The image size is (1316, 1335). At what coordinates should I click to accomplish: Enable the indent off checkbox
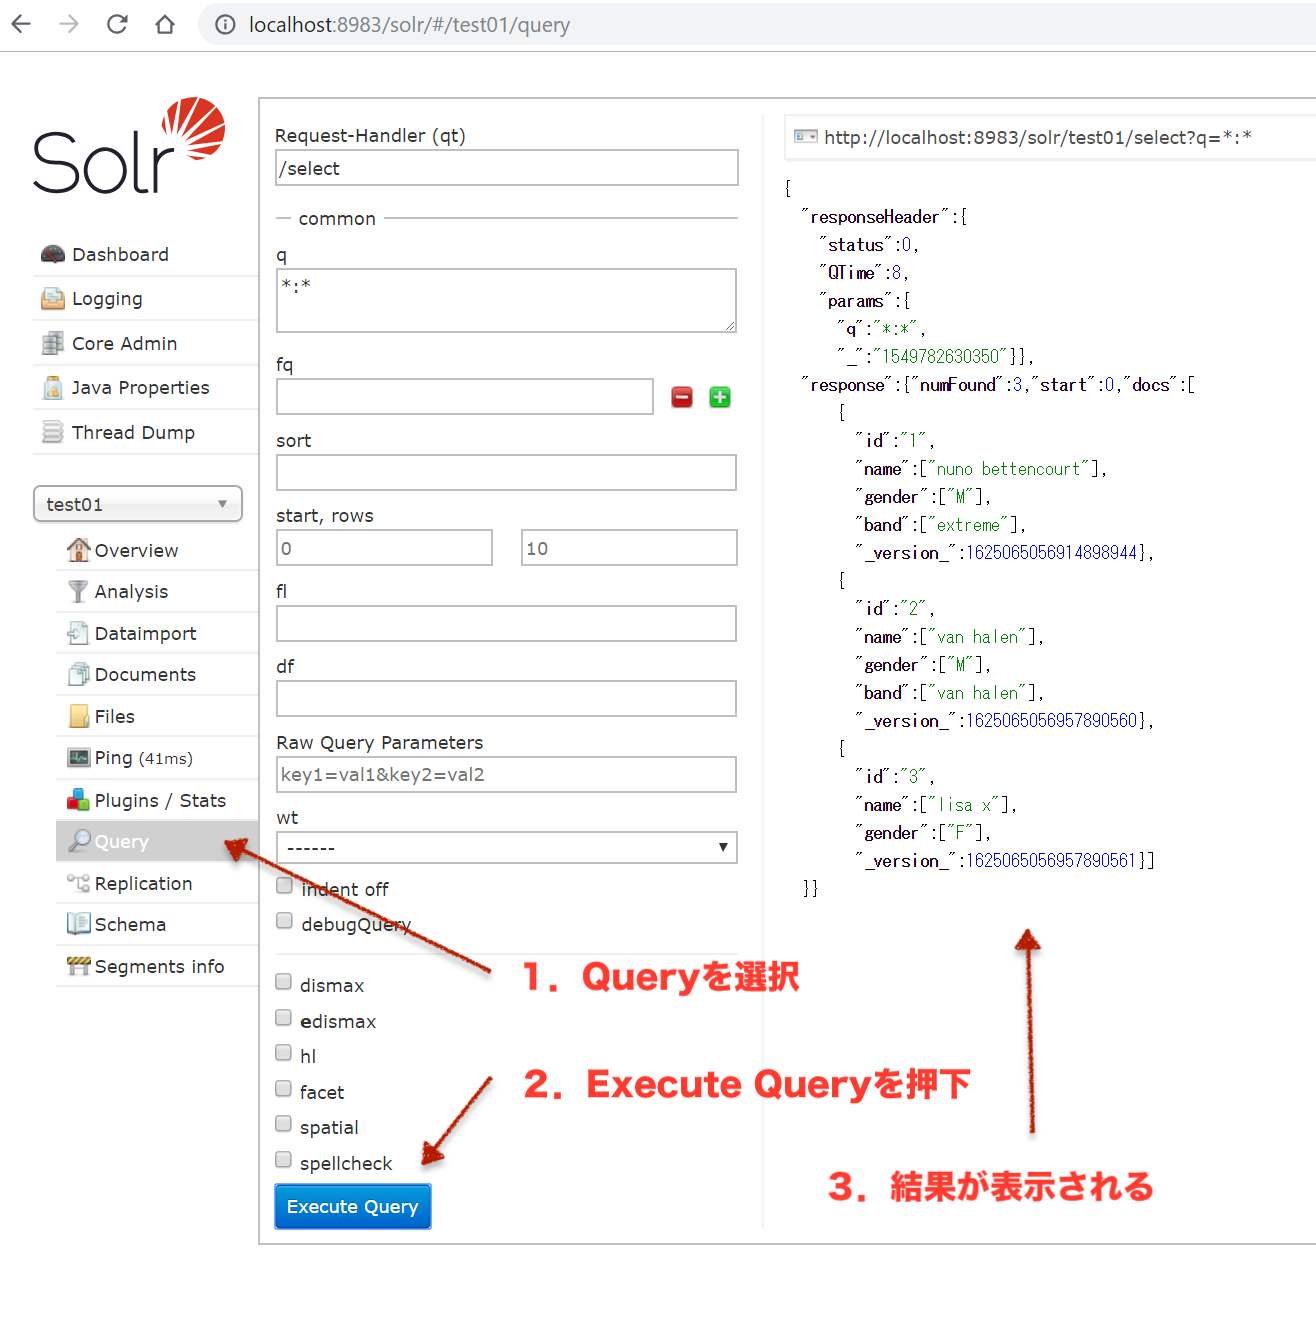[x=284, y=886]
